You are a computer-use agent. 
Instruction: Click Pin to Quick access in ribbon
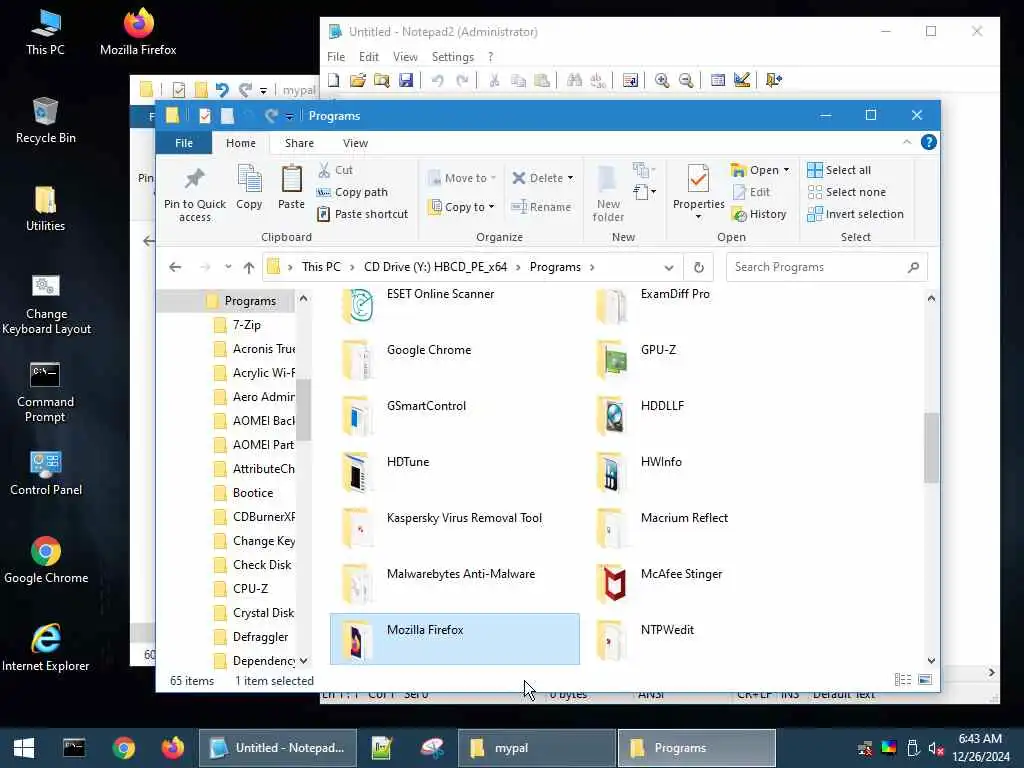[x=195, y=194]
